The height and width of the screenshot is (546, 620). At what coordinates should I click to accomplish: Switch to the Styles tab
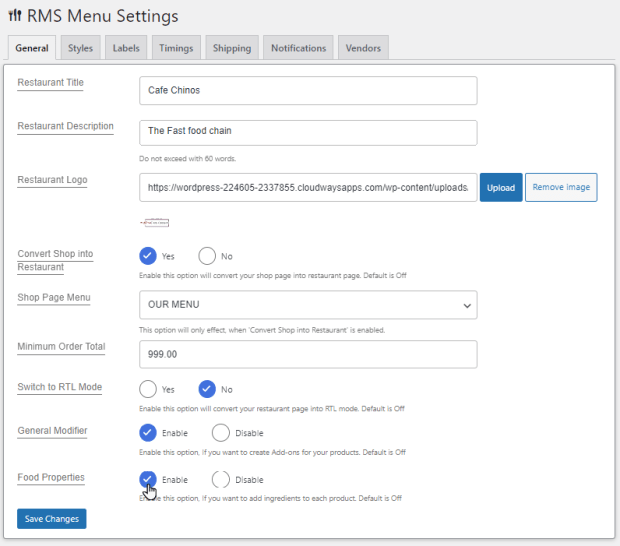tap(80, 48)
